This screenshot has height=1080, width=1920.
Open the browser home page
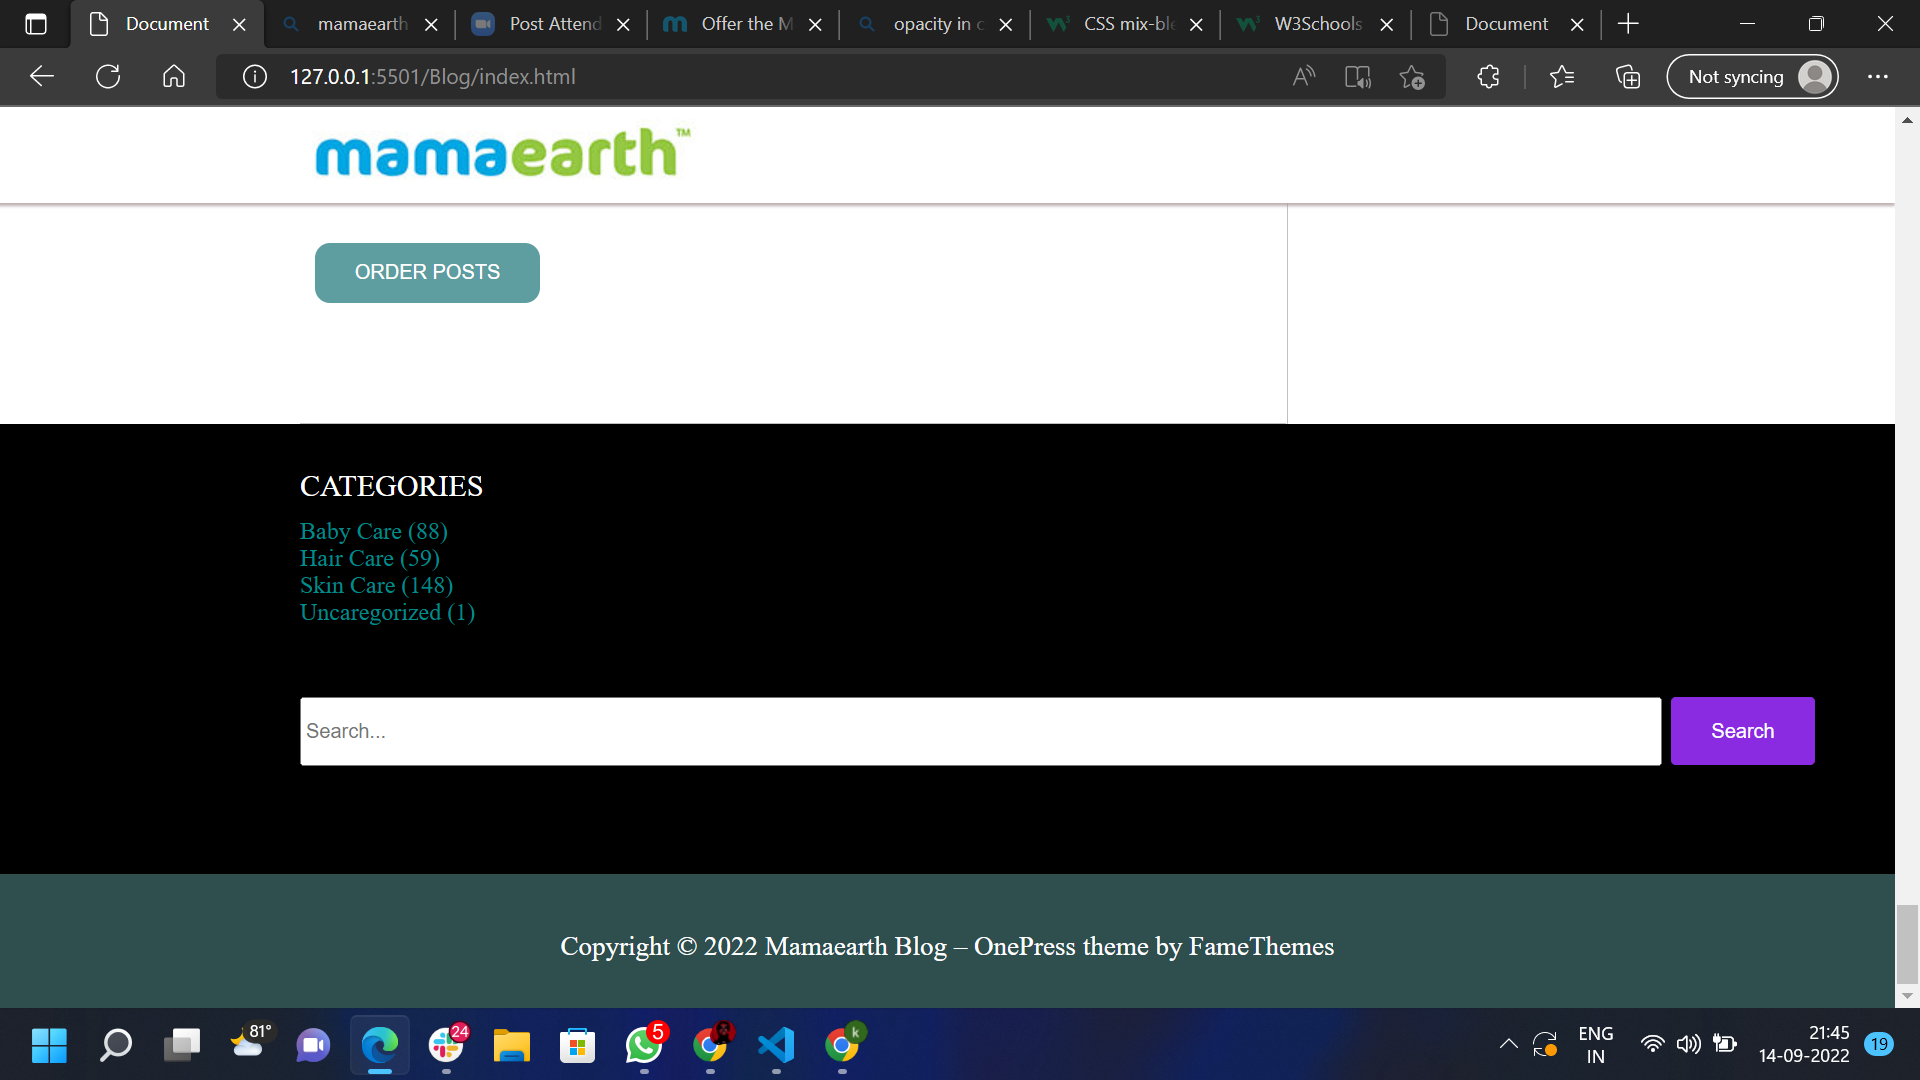coord(173,76)
